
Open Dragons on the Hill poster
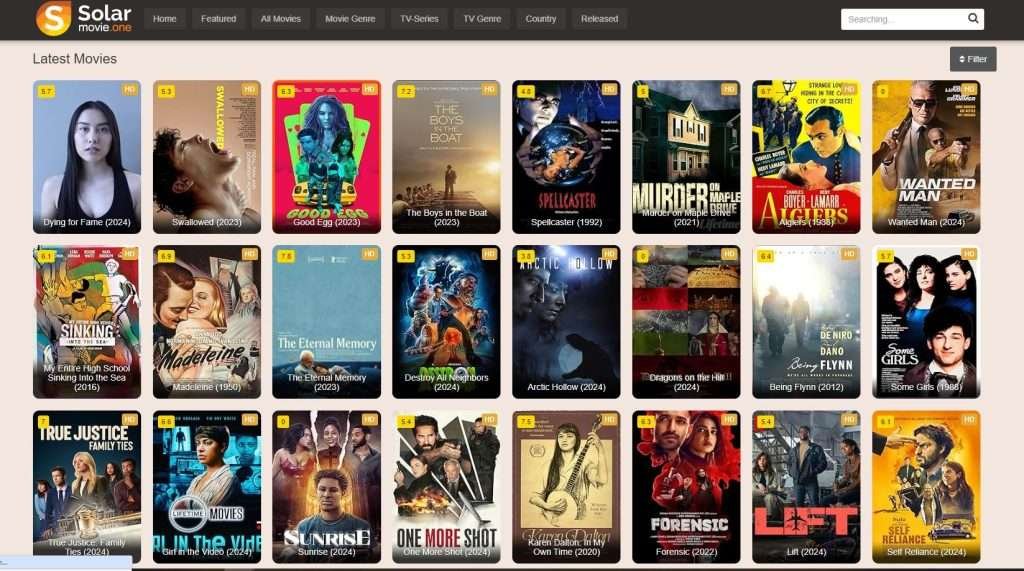pyautogui.click(x=686, y=321)
